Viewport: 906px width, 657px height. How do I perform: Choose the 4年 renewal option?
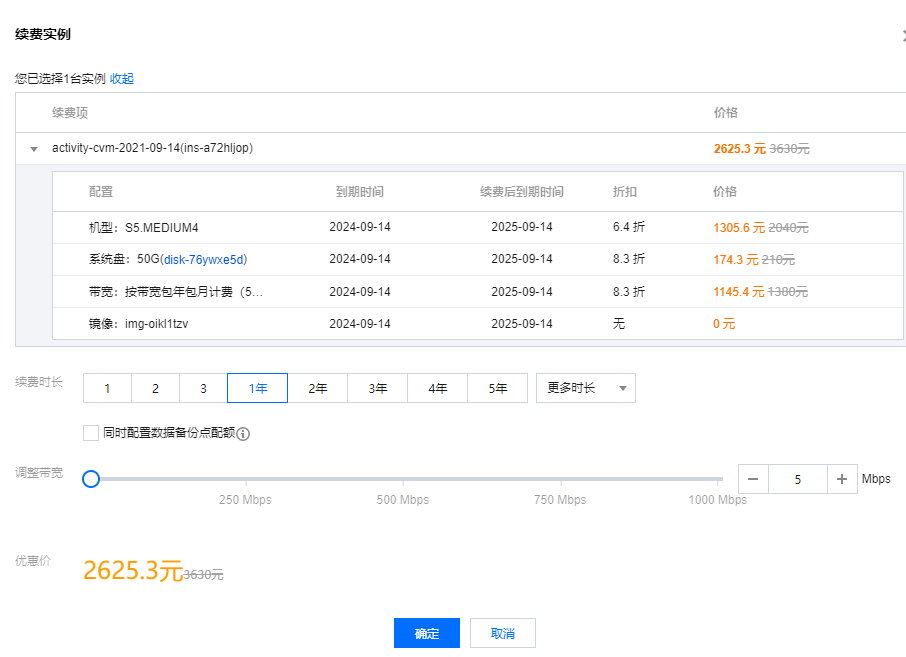click(437, 388)
